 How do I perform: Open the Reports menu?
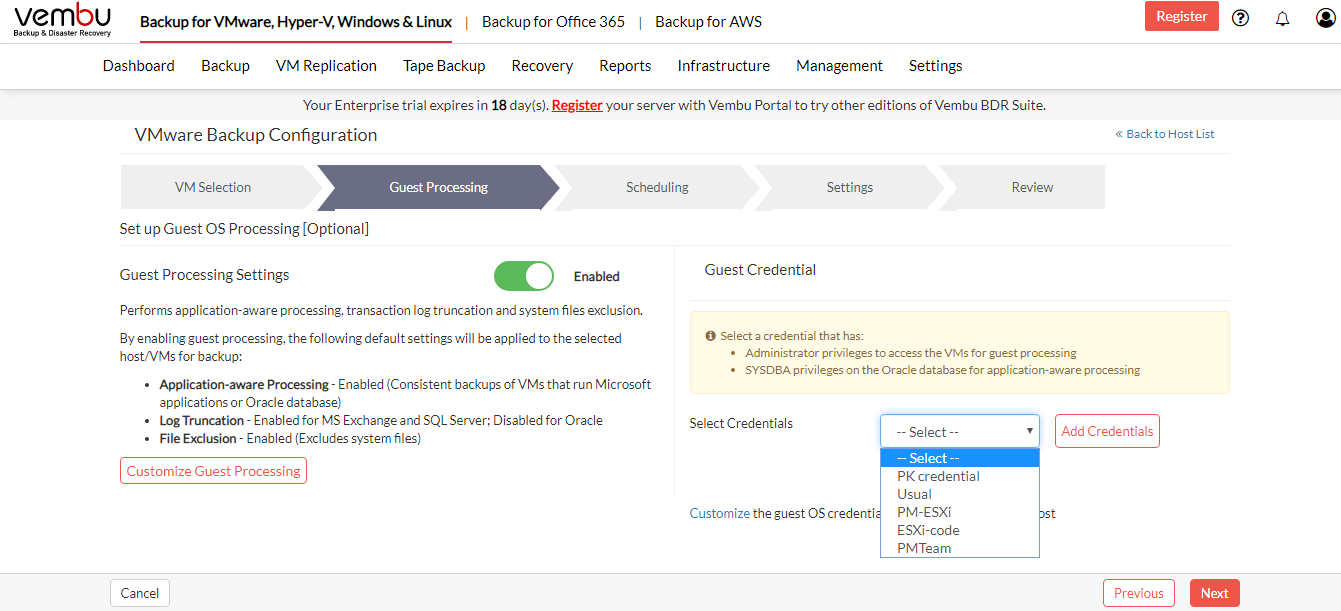pos(625,66)
